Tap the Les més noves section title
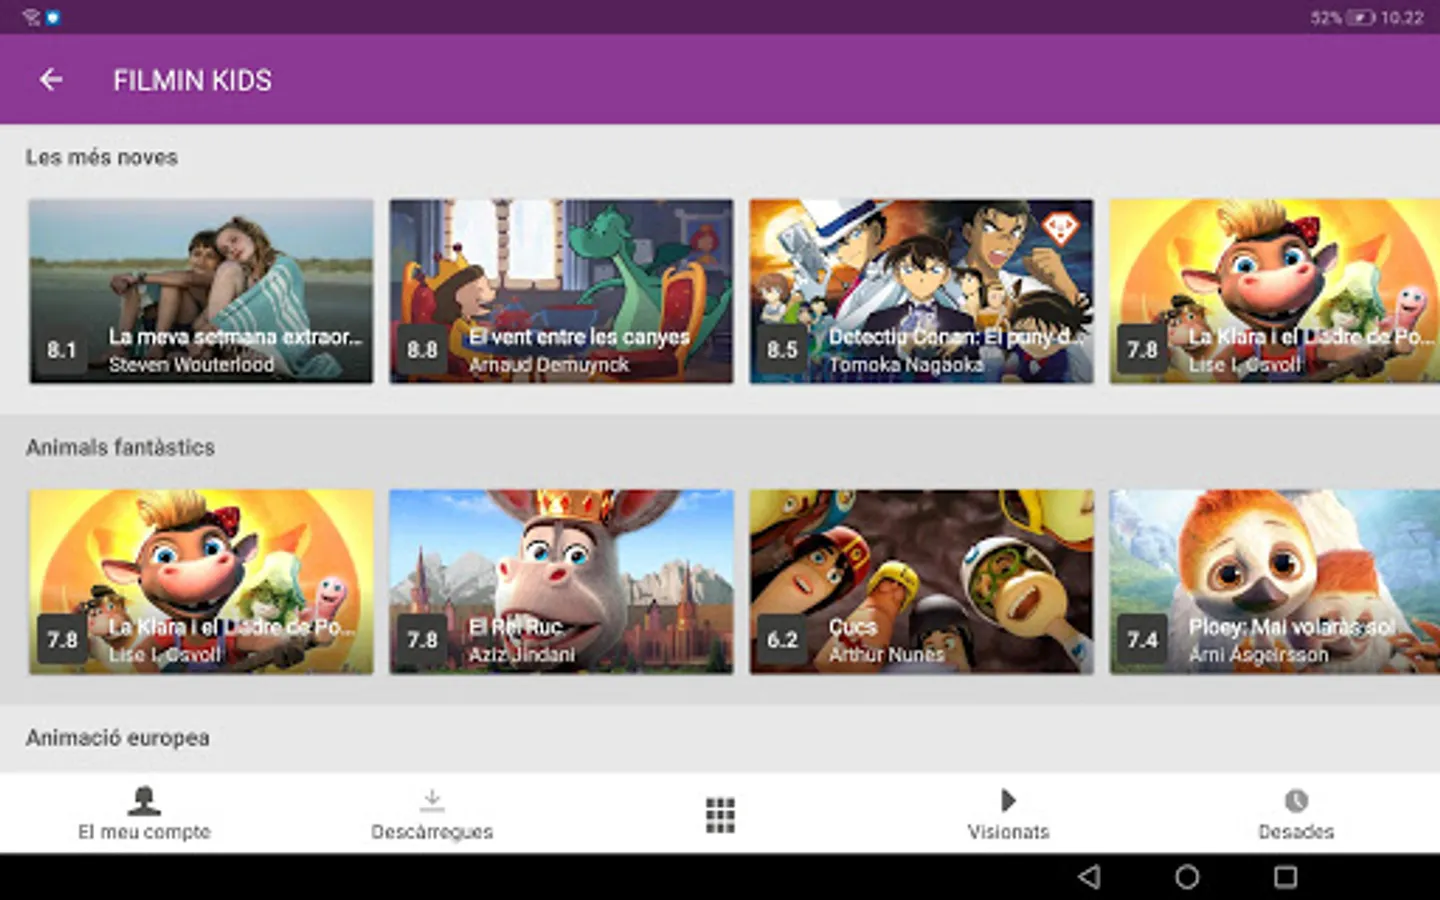The width and height of the screenshot is (1440, 900). click(x=102, y=157)
